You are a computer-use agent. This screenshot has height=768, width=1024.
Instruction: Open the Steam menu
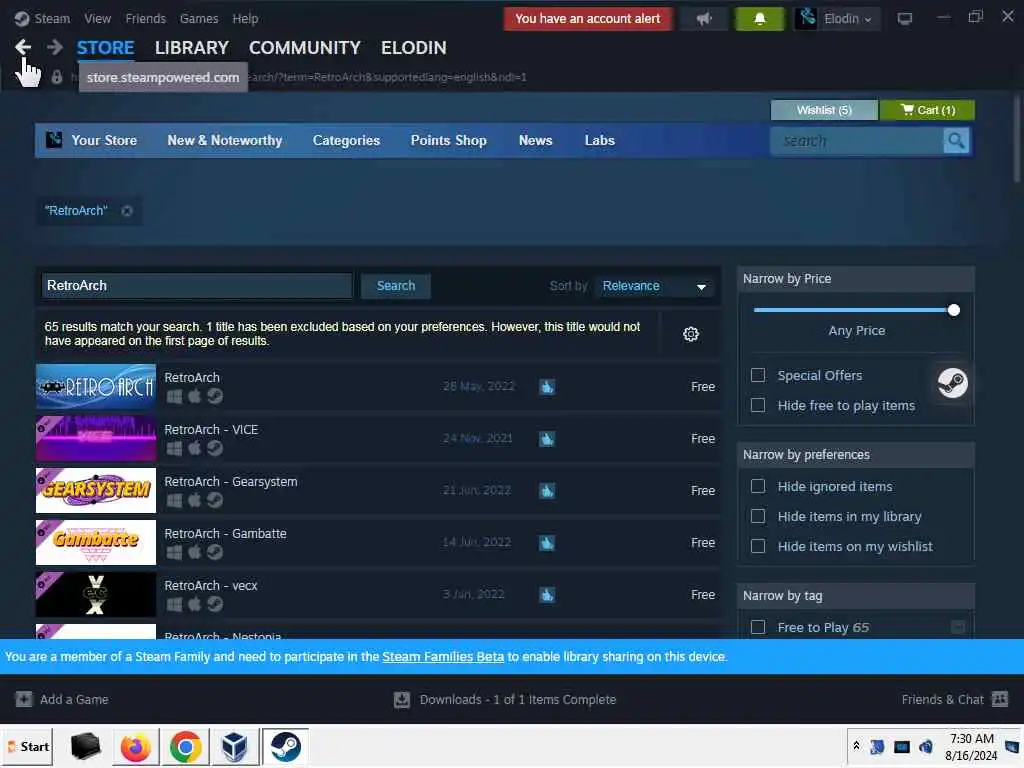pyautogui.click(x=52, y=19)
